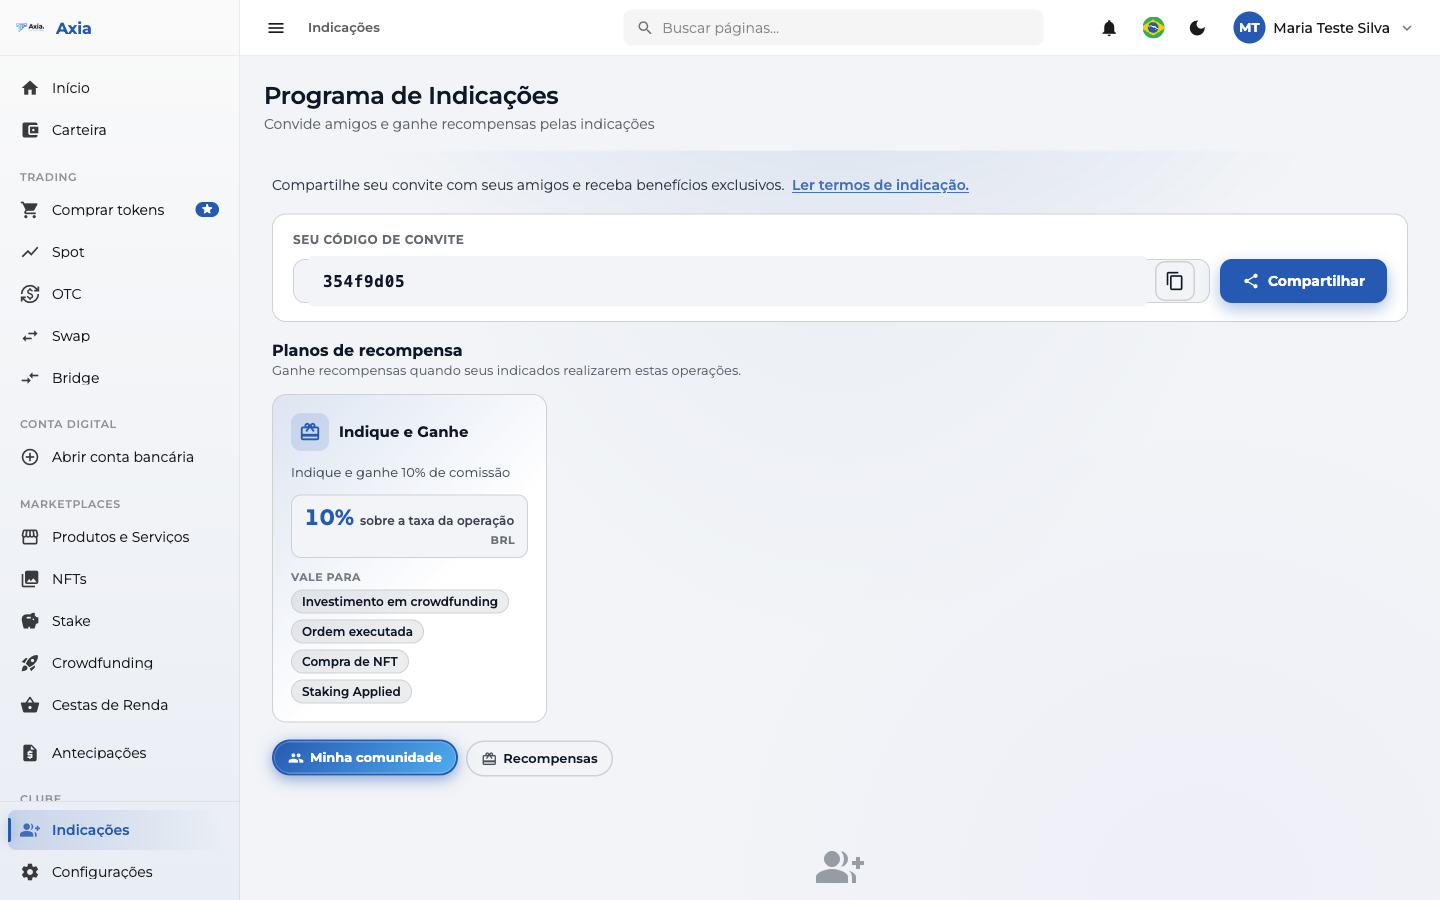Viewport: 1440px width, 900px height.
Task: Open Spot trading page
Action: point(120,252)
